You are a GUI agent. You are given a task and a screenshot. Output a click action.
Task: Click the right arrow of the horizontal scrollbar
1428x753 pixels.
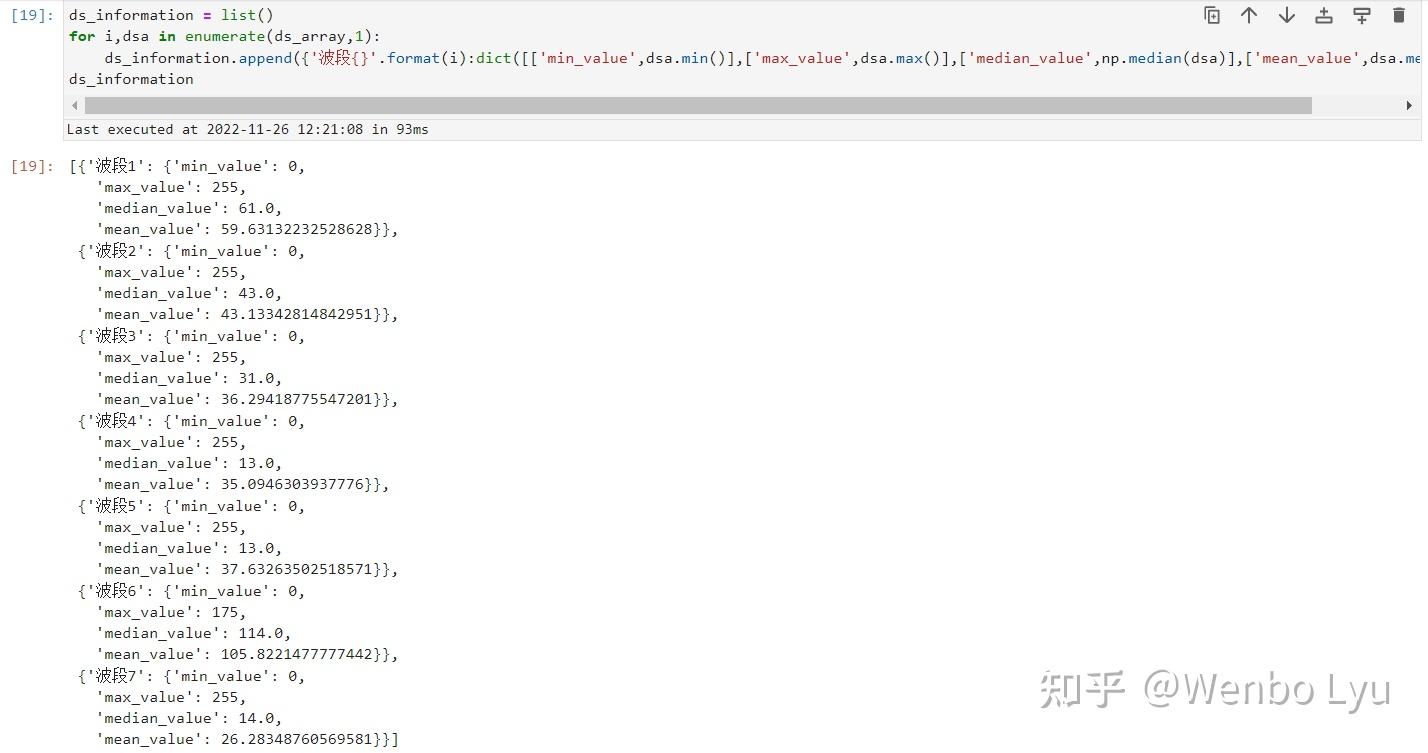pyautogui.click(x=1410, y=104)
